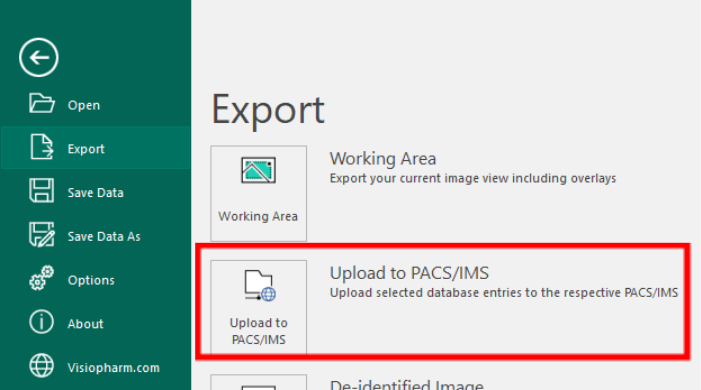Click the Working Area export button

(x=259, y=193)
